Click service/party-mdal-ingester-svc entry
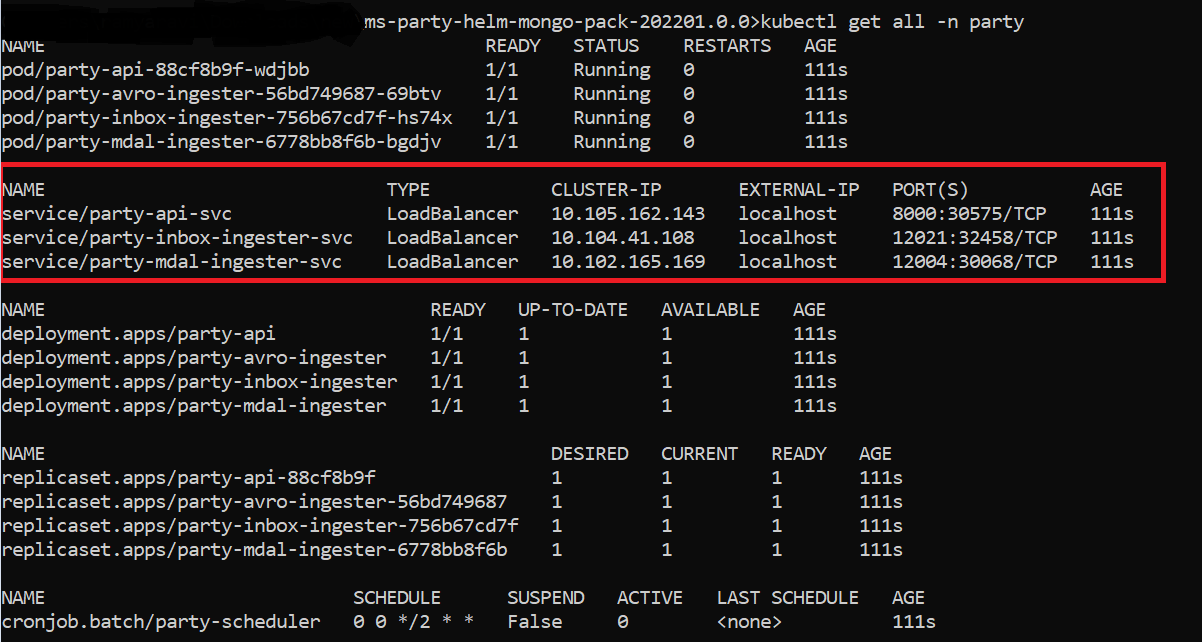 click(x=172, y=262)
